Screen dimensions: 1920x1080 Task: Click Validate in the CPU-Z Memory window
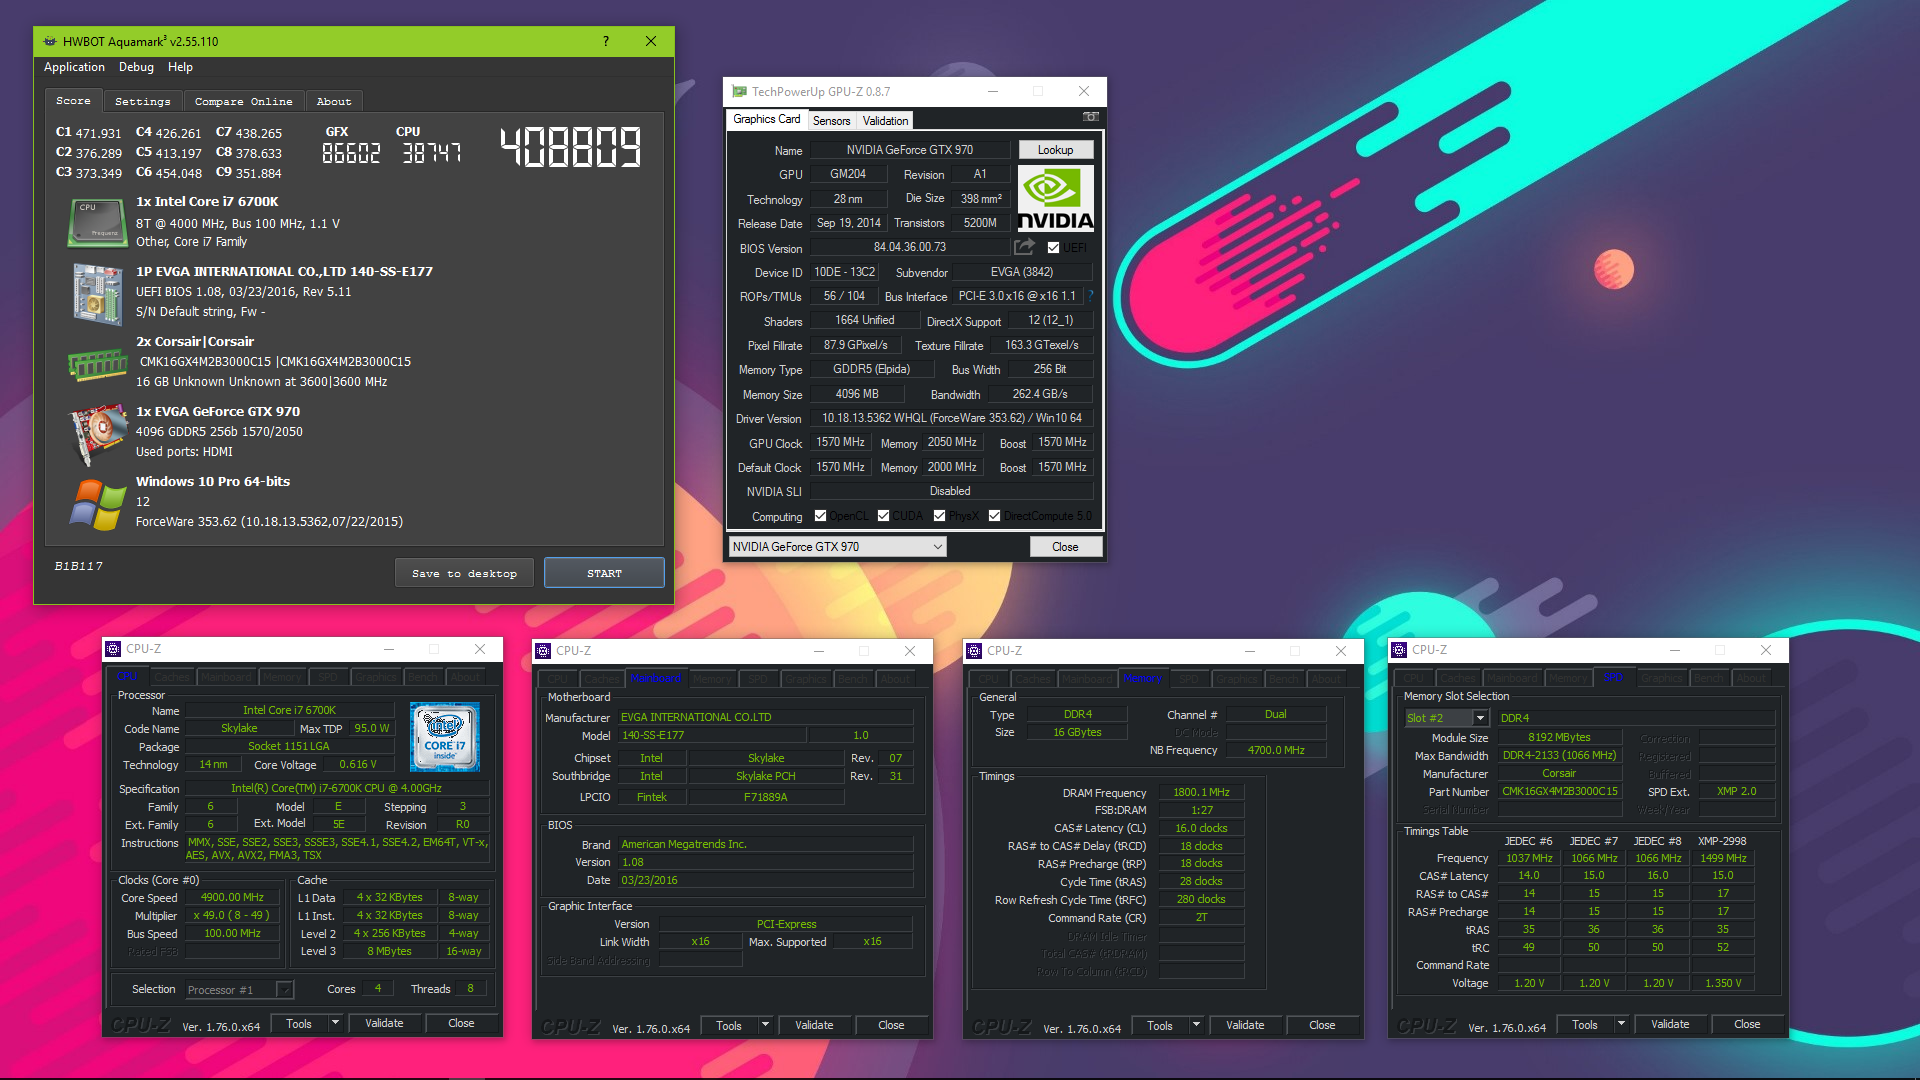(1245, 1025)
